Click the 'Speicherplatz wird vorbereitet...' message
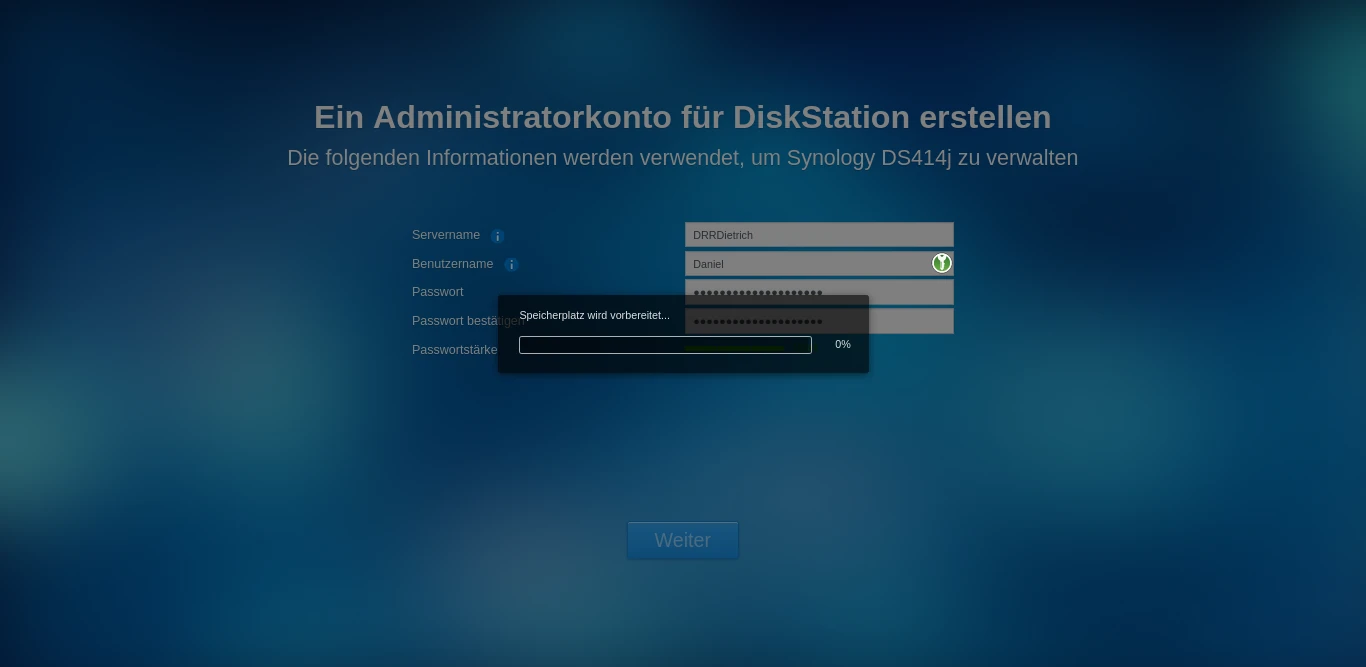The width and height of the screenshot is (1366, 667). coord(594,315)
